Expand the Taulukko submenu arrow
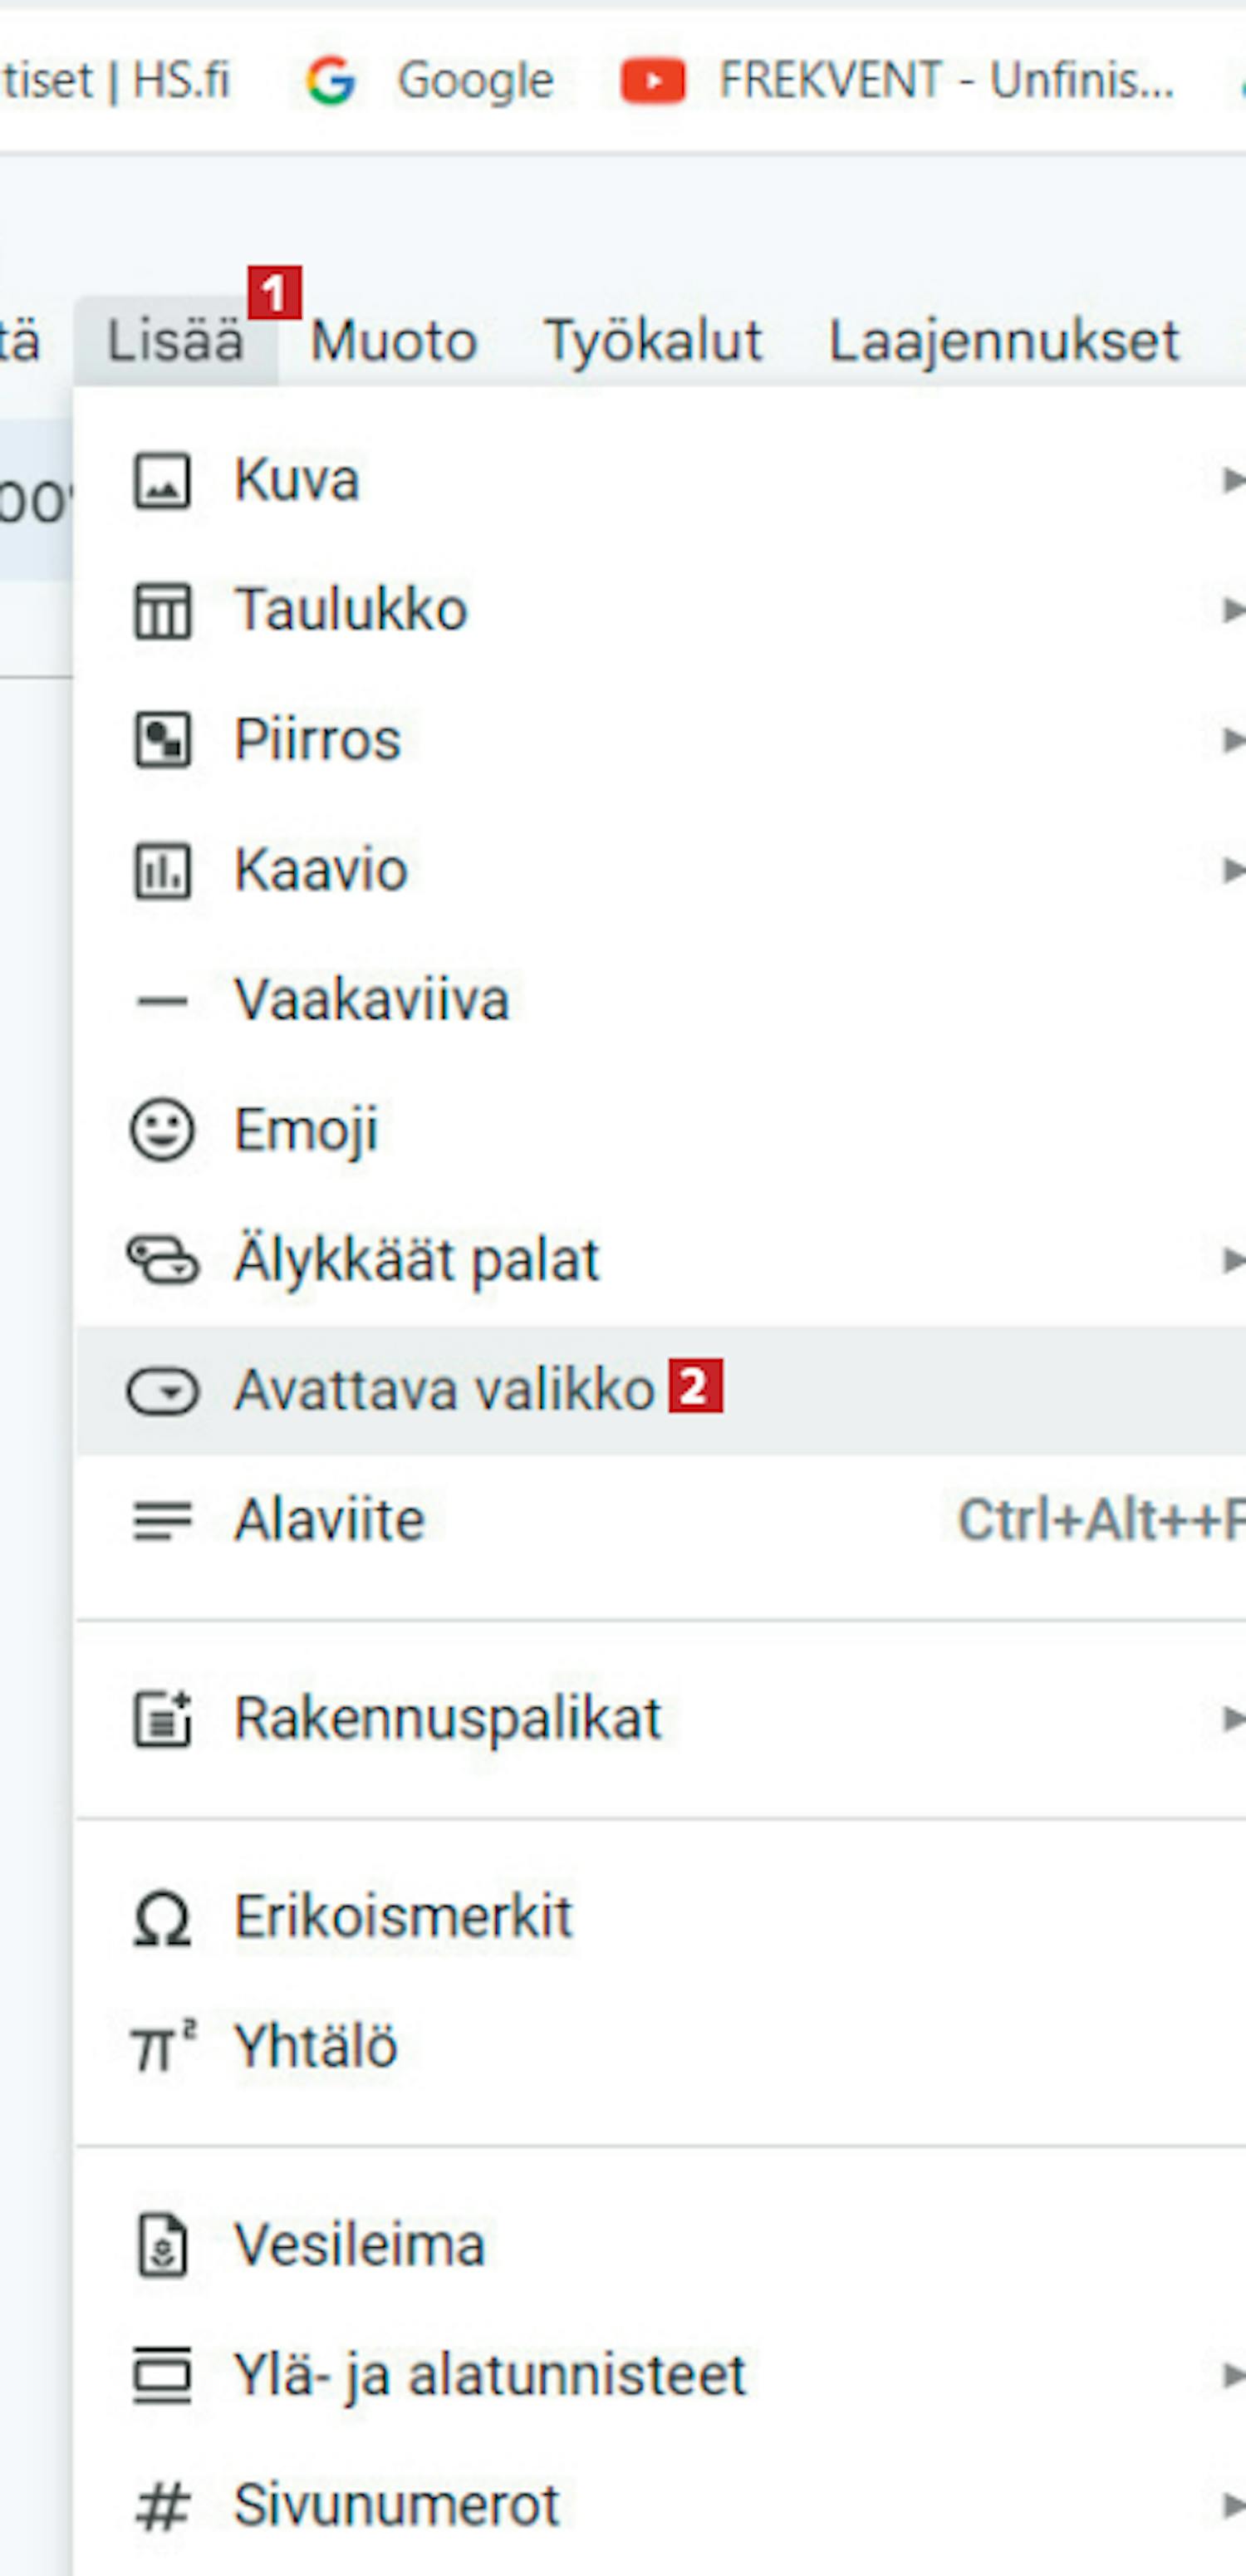The image size is (1246, 2576). click(1233, 611)
